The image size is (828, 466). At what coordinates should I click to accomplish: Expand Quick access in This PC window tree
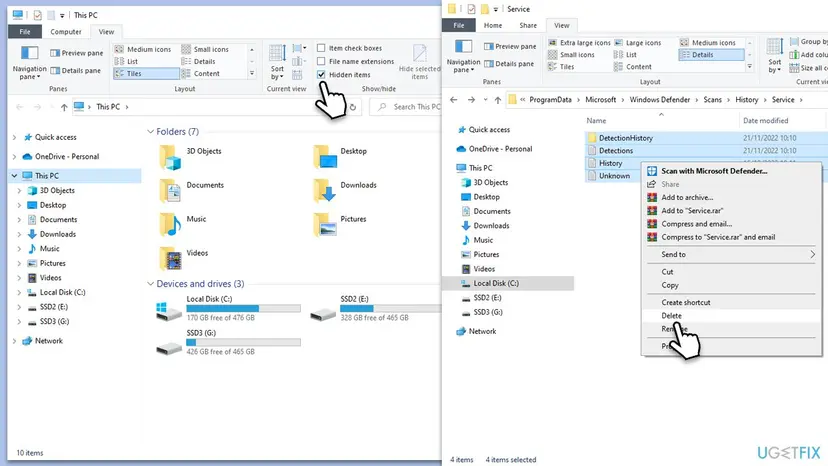click(14, 137)
